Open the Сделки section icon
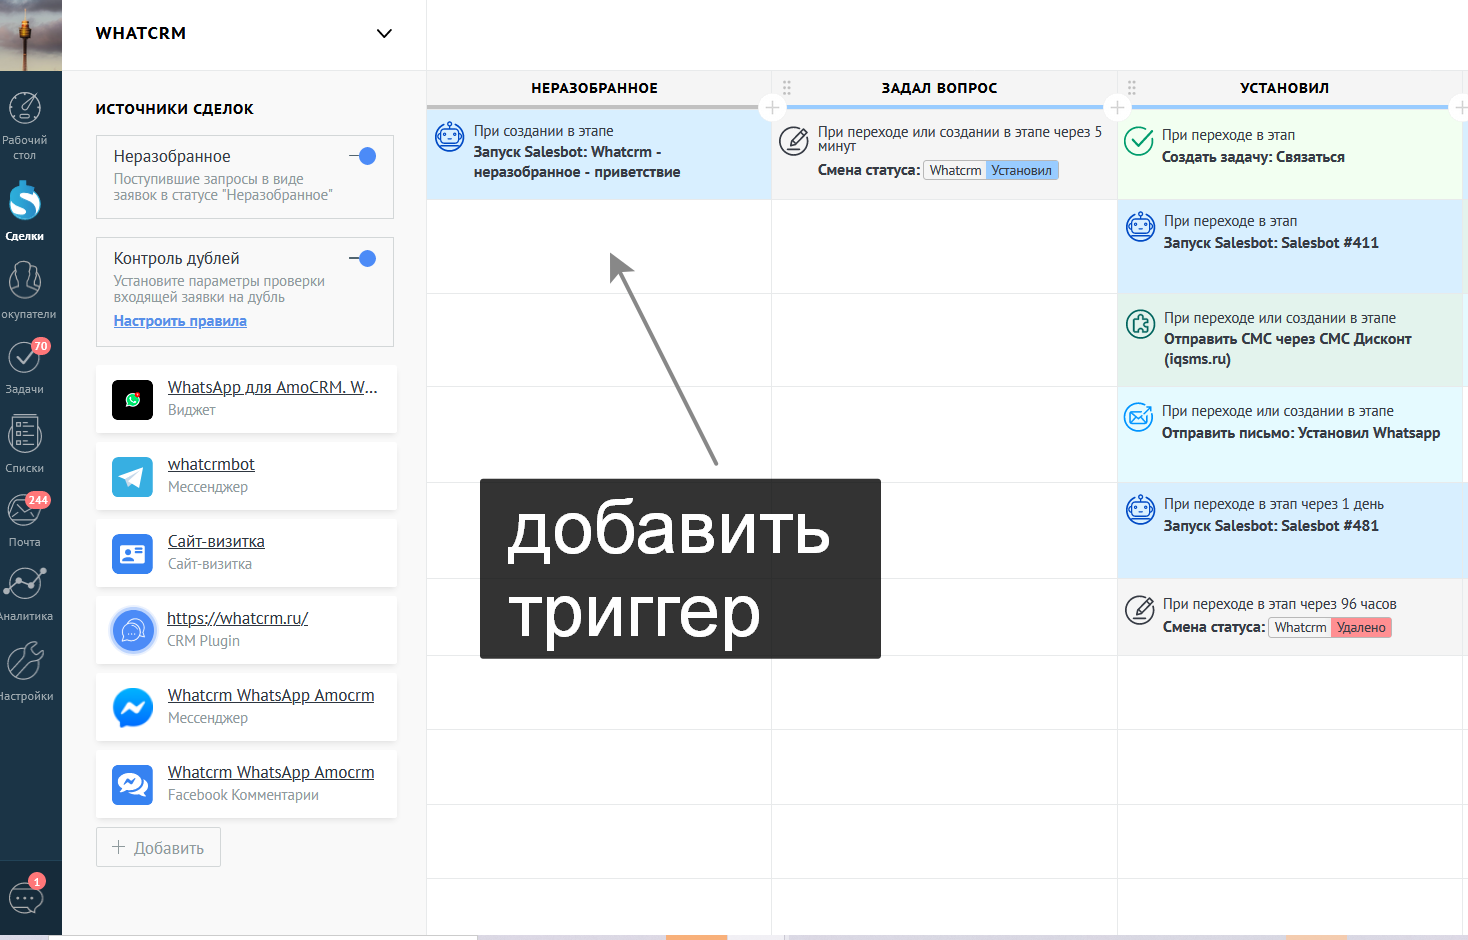The image size is (1468, 940). (25, 202)
